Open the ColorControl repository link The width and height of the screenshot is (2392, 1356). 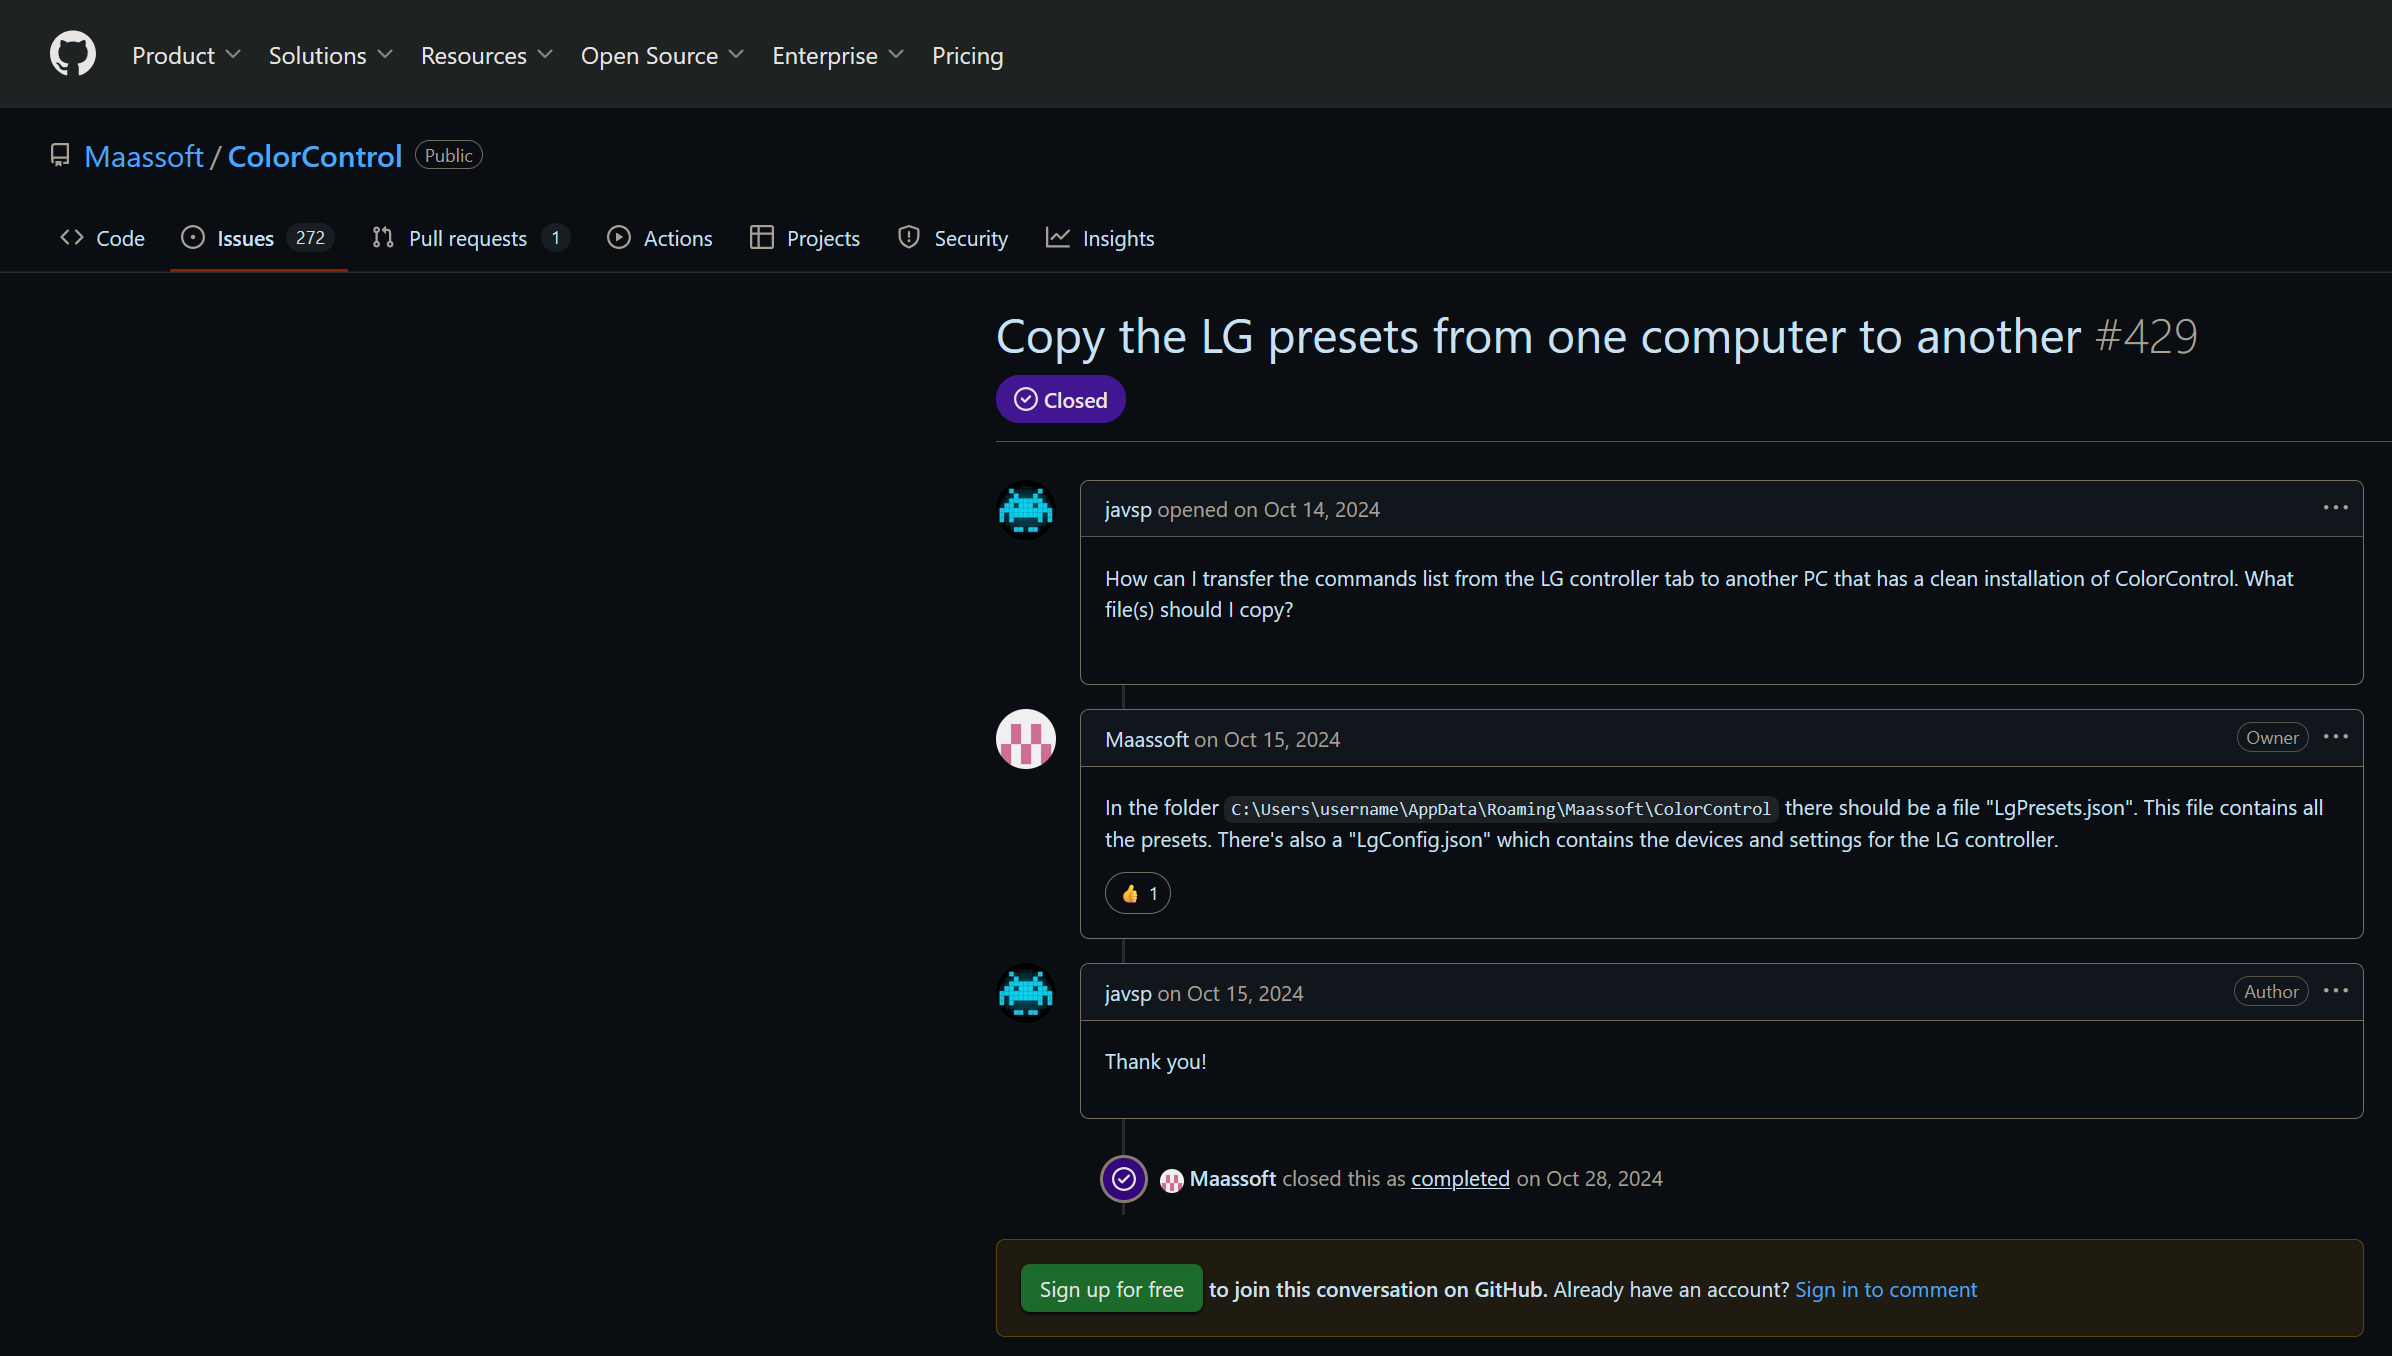[315, 156]
